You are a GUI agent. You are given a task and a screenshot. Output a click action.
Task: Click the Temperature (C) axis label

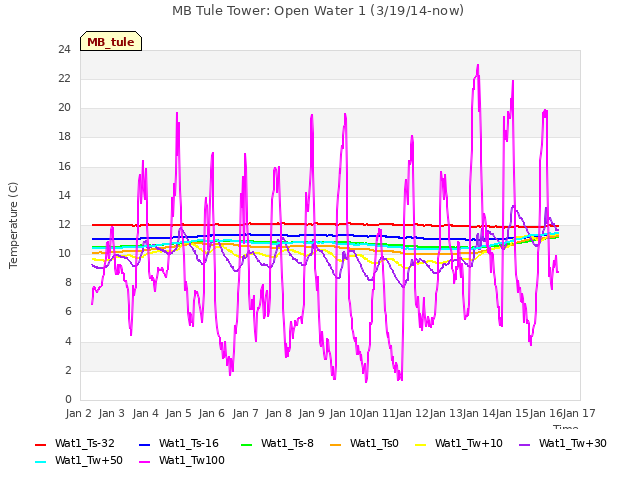13,225
